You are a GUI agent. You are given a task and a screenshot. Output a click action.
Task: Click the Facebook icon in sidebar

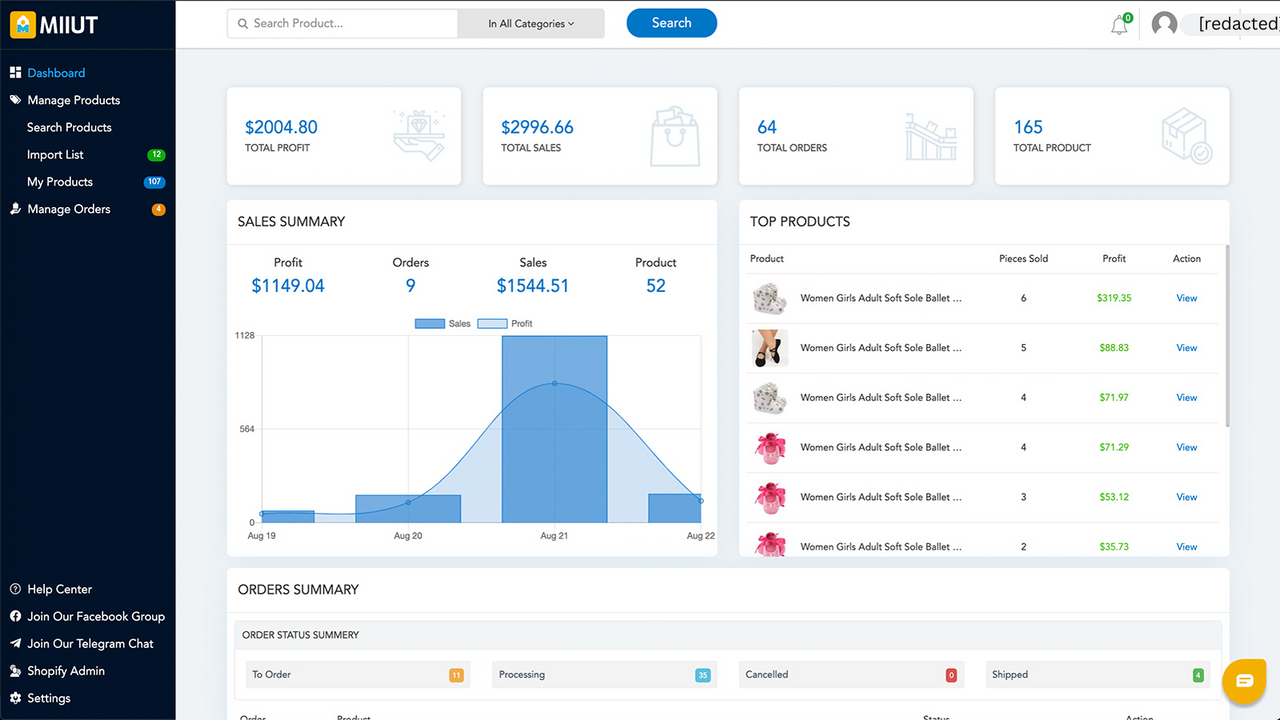(15, 616)
